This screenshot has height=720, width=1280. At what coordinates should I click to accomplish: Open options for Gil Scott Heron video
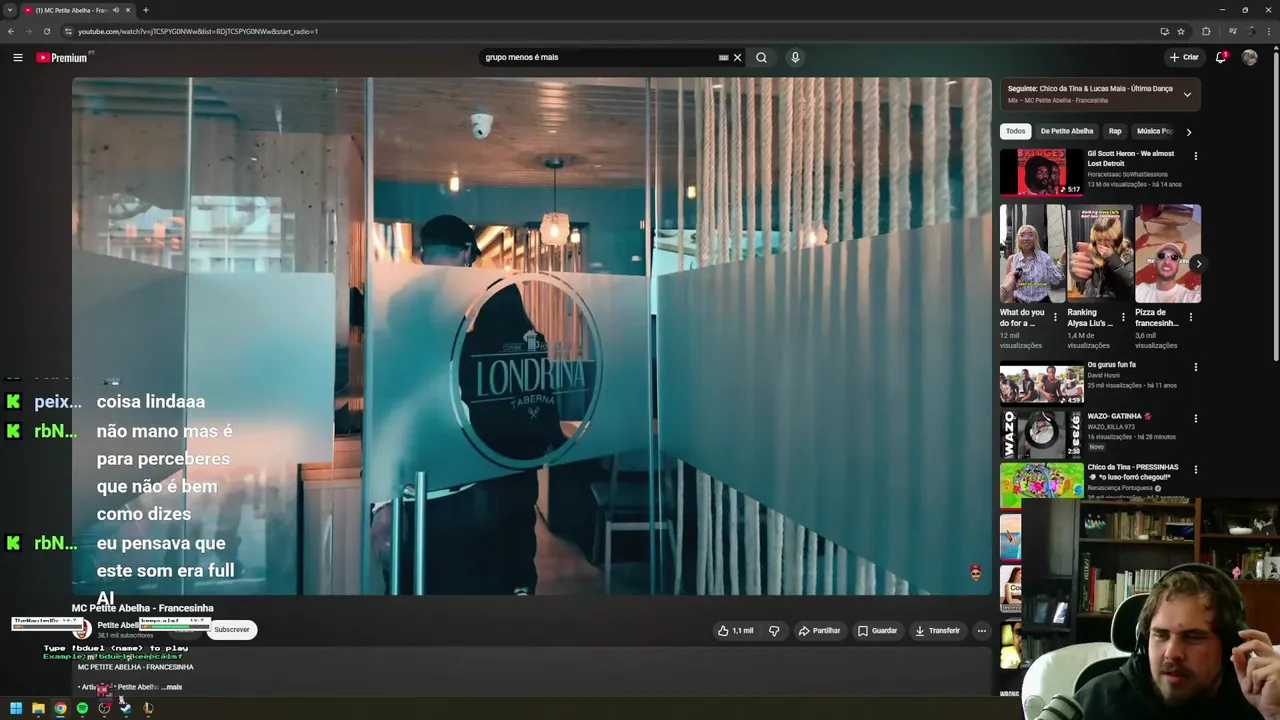1195,156
